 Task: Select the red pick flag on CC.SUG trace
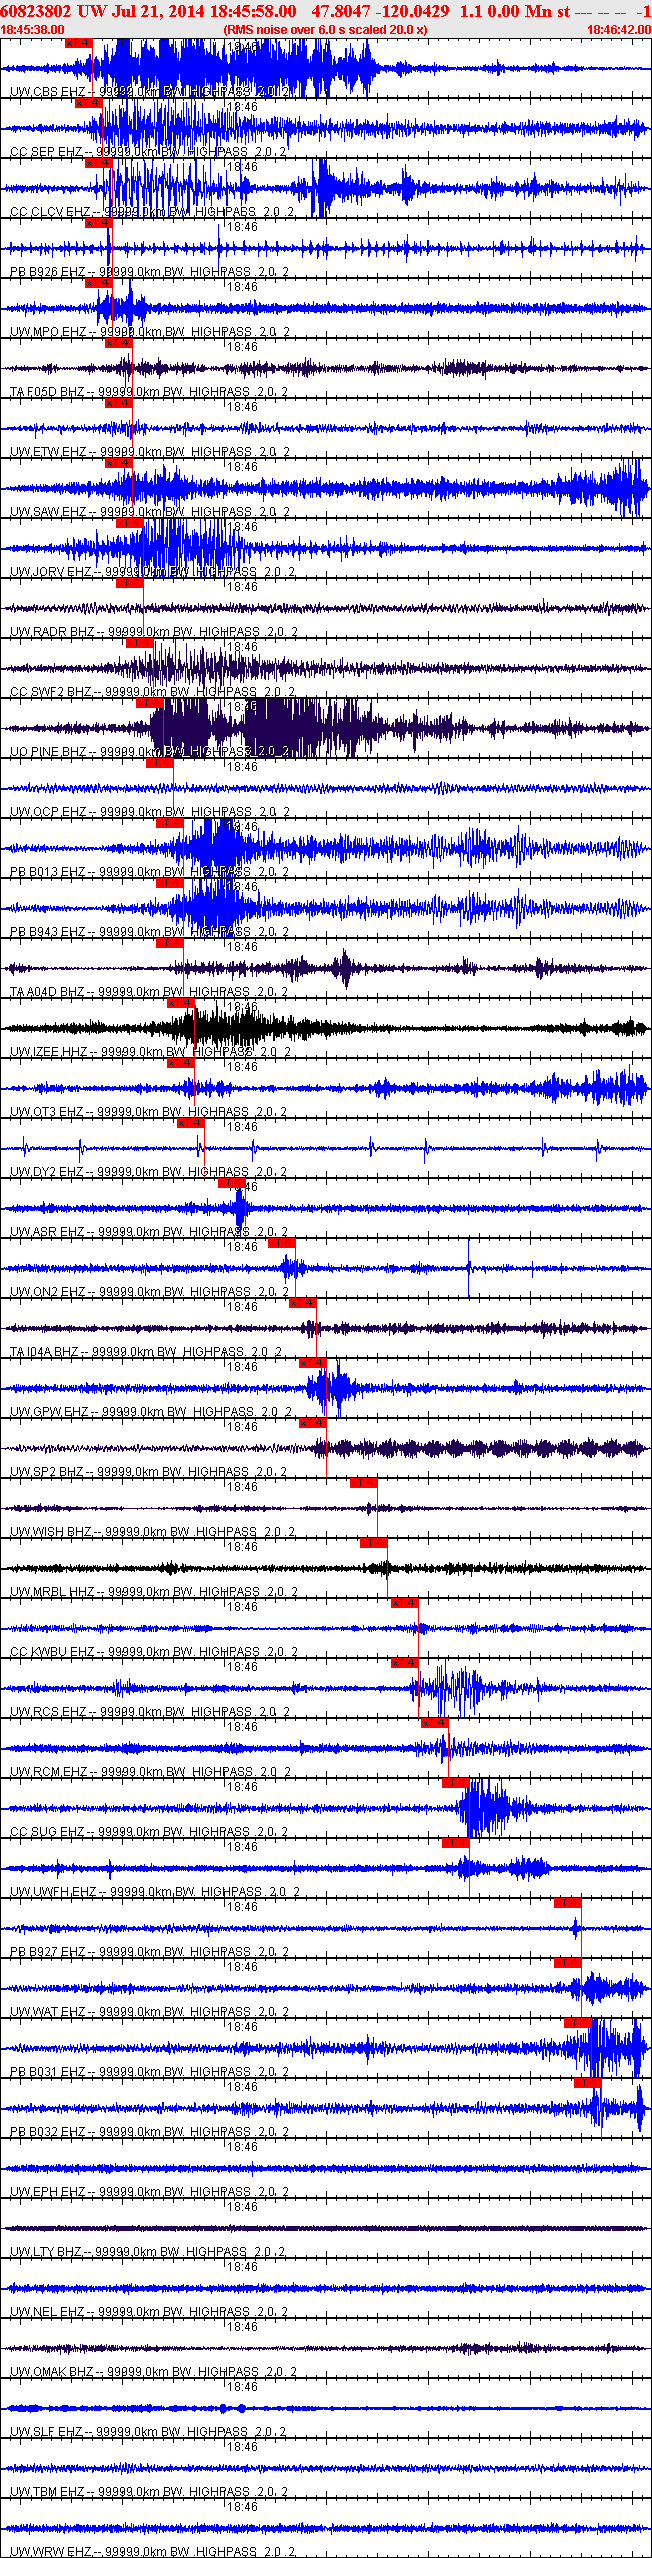(456, 1783)
